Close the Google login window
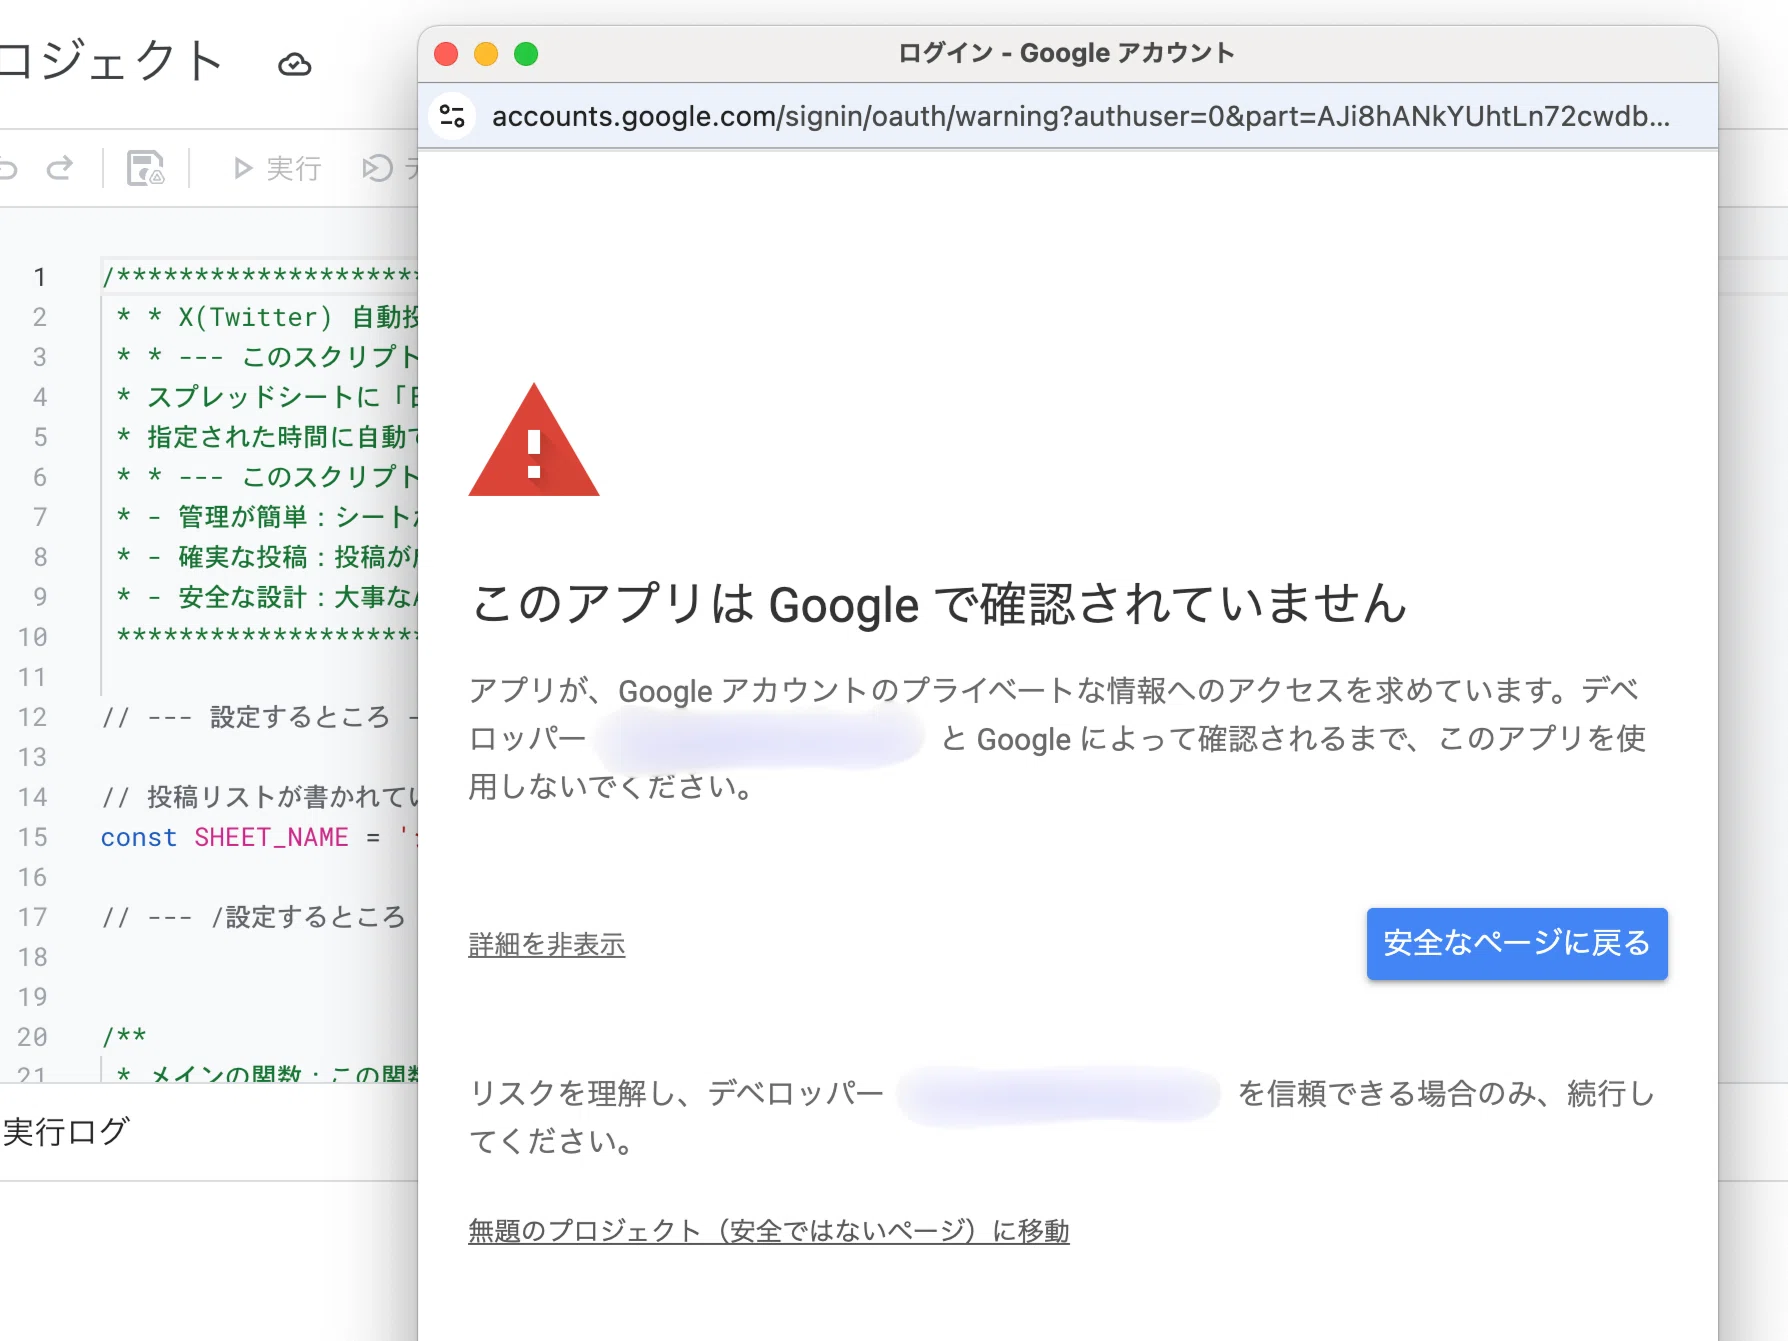The image size is (1788, 1341). (x=446, y=54)
